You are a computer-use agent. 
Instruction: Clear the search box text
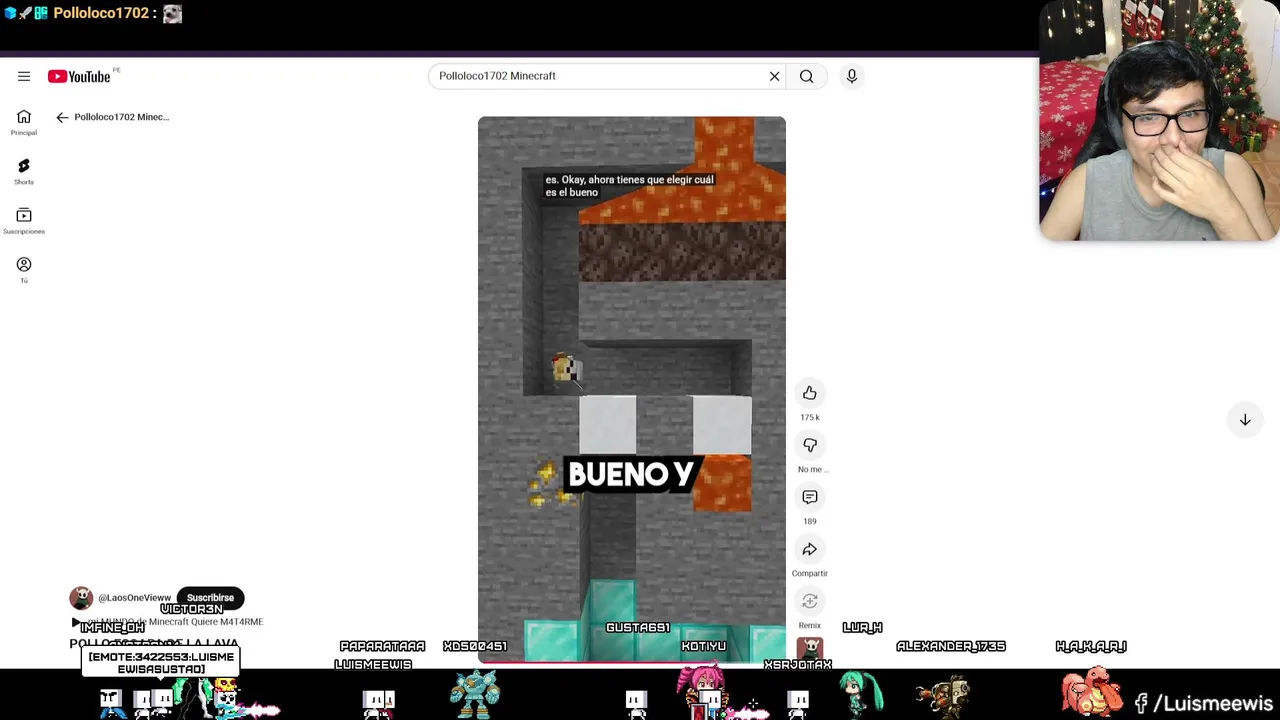(x=774, y=76)
